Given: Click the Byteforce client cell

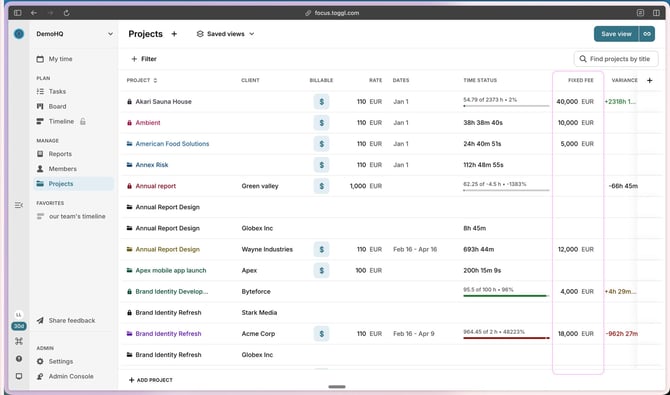Looking at the screenshot, I should click(x=256, y=292).
